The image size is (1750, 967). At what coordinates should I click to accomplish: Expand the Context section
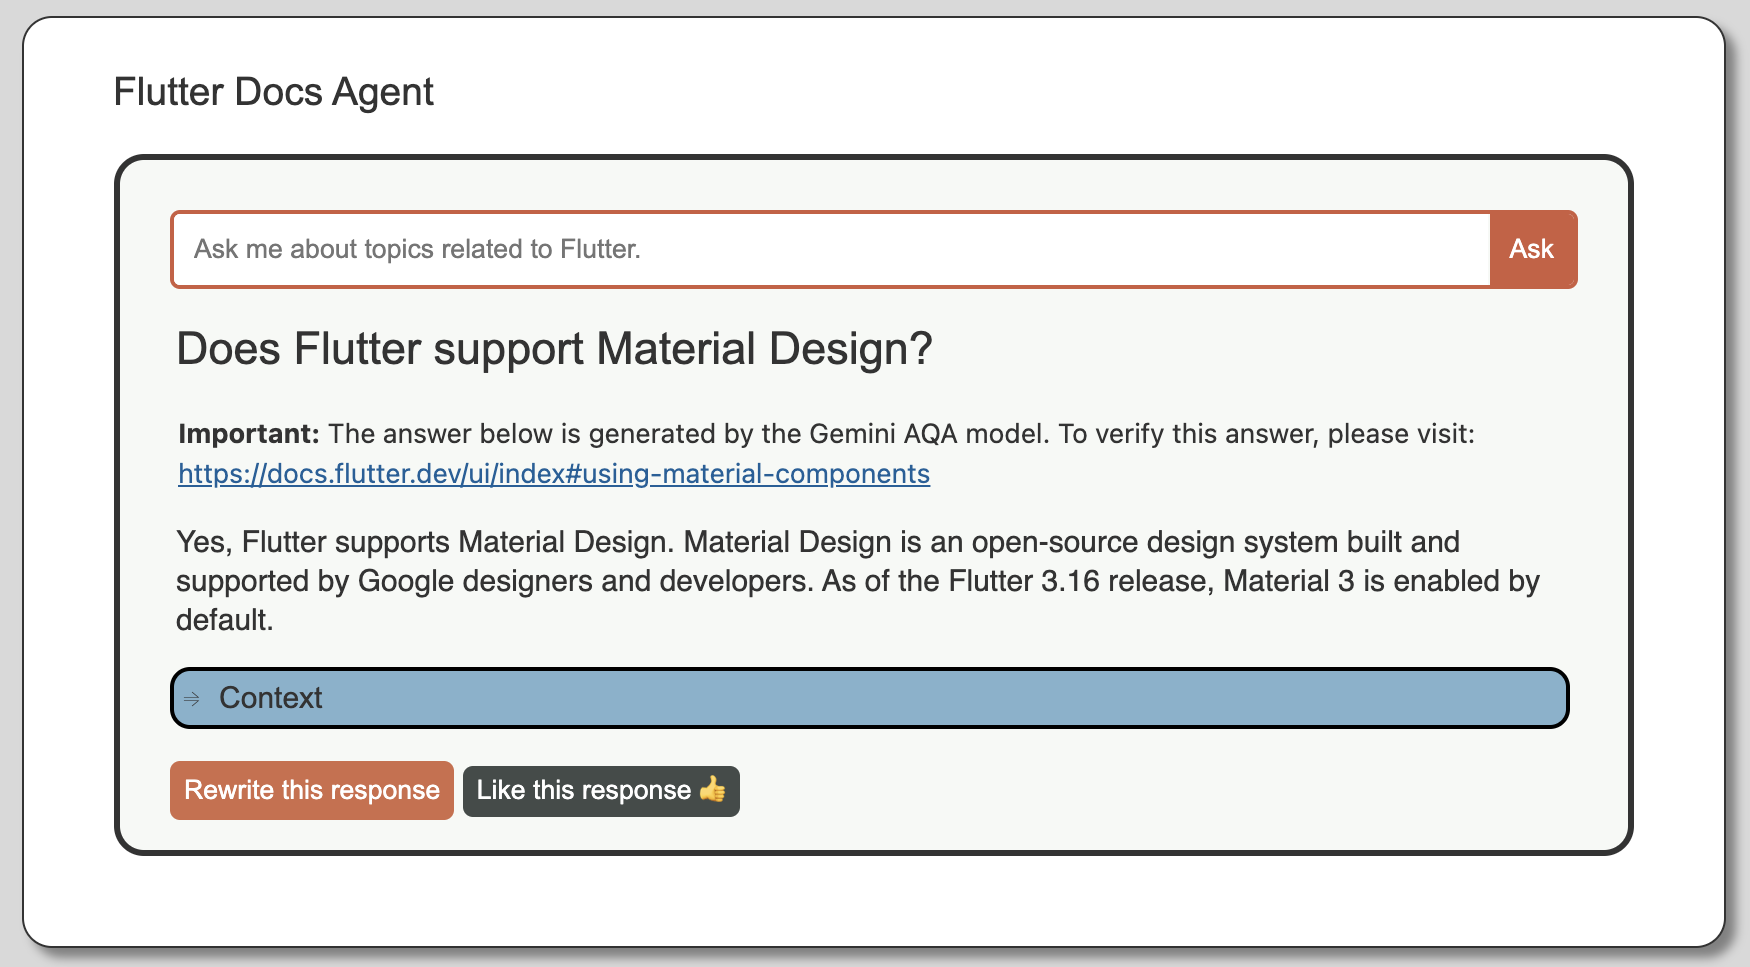tap(868, 698)
